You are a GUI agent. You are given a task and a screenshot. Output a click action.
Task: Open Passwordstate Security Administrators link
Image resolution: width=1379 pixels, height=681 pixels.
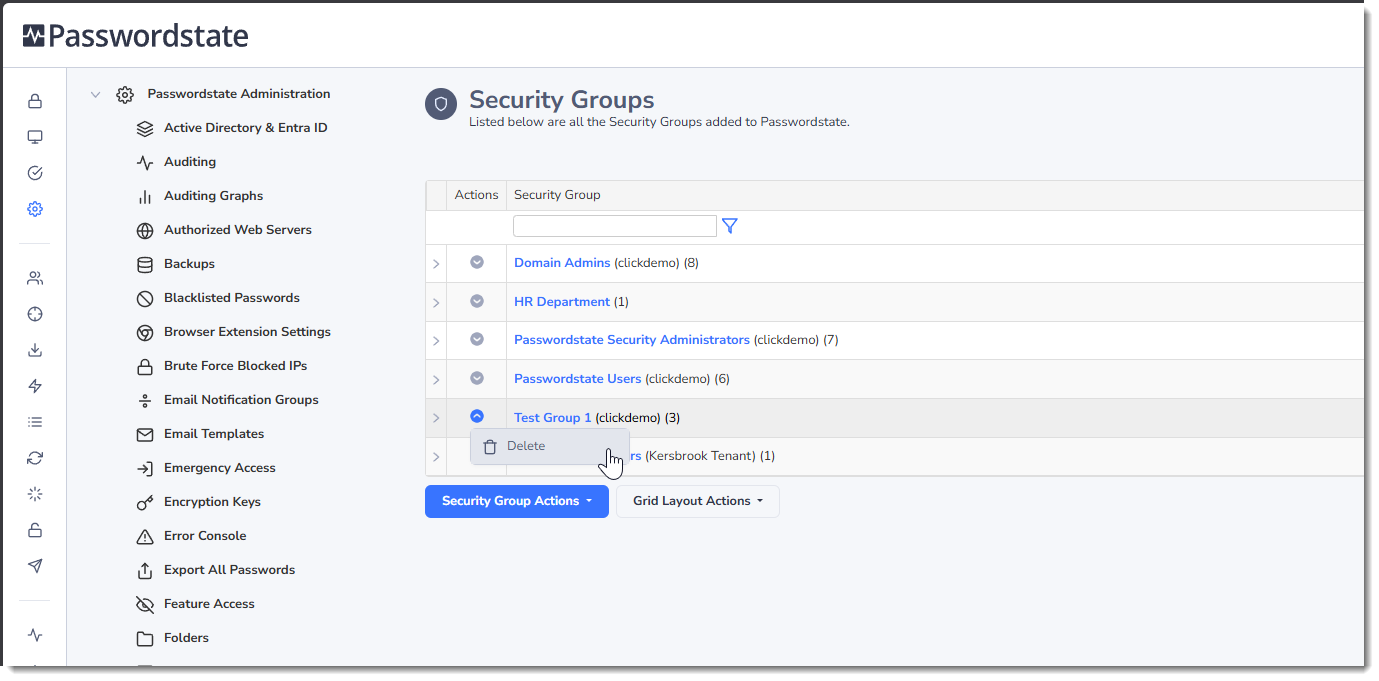point(632,340)
